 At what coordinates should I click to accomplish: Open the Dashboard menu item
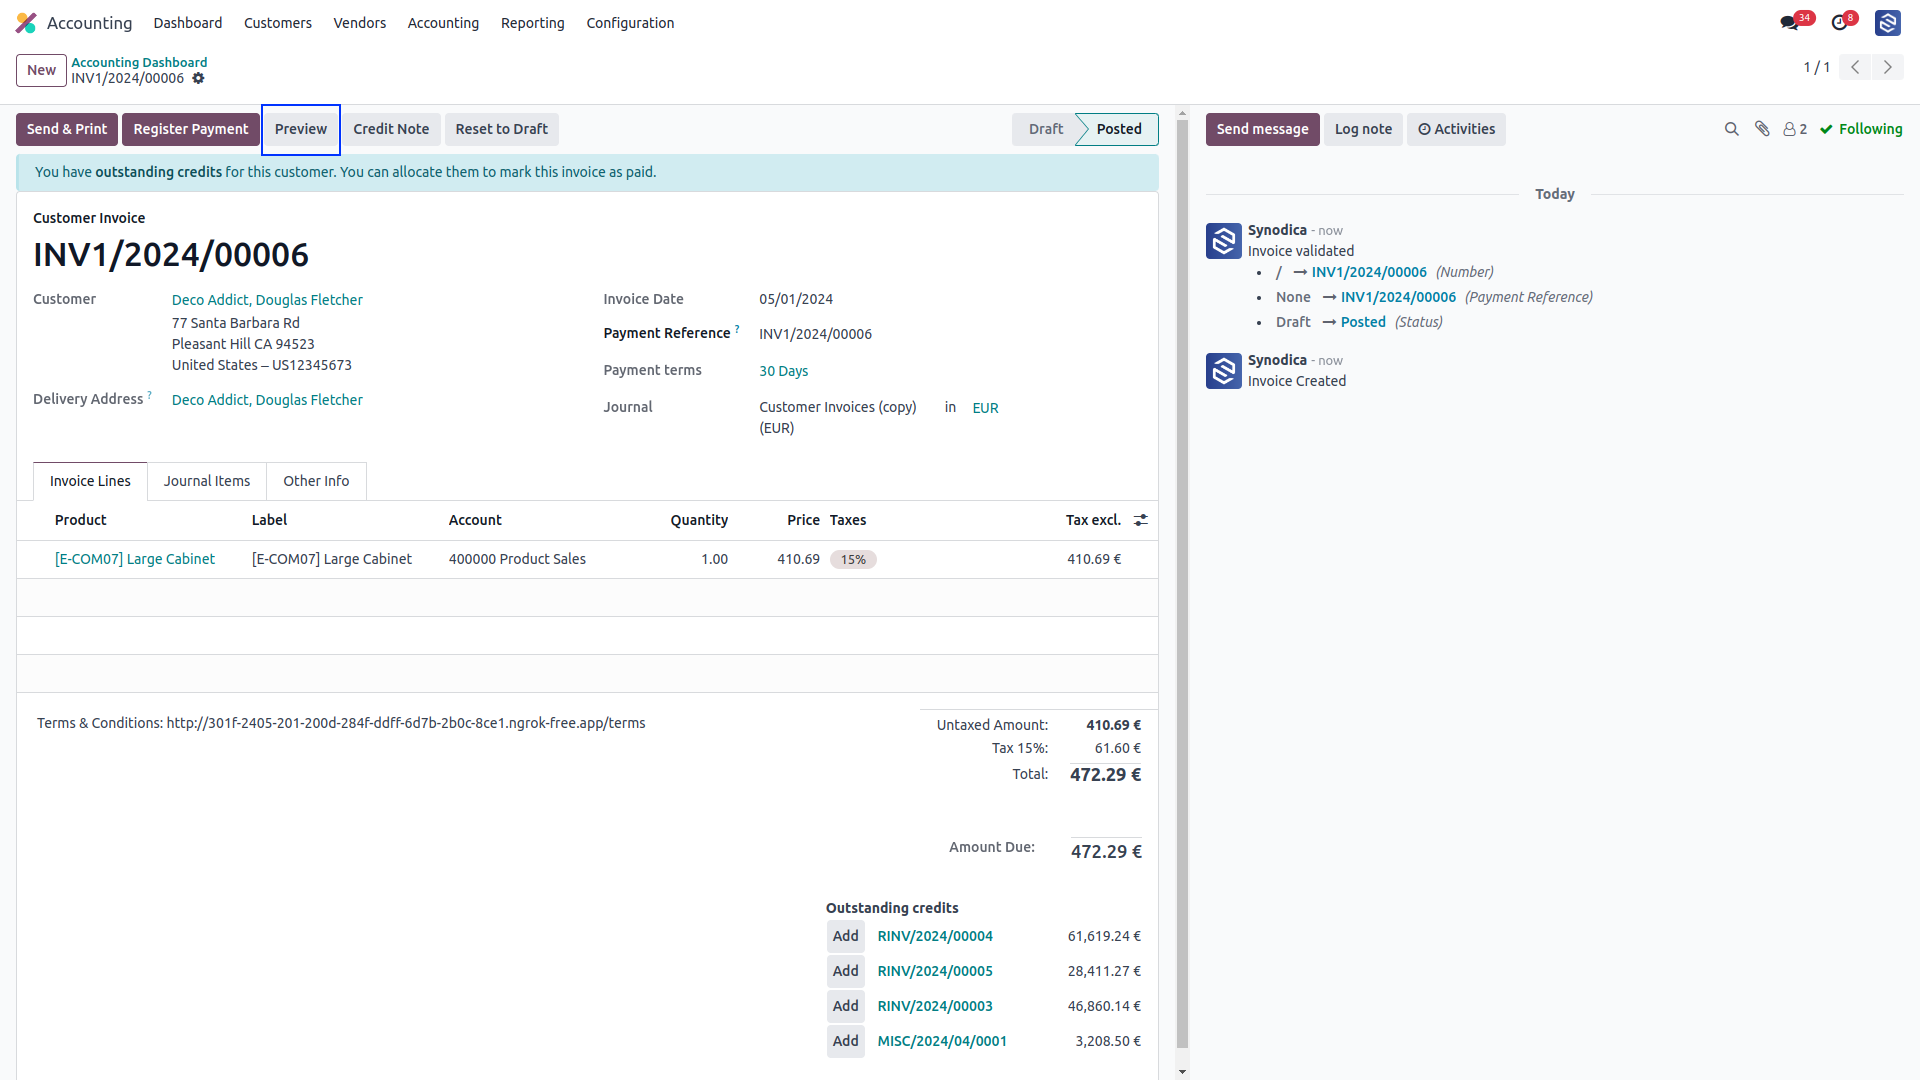[188, 23]
